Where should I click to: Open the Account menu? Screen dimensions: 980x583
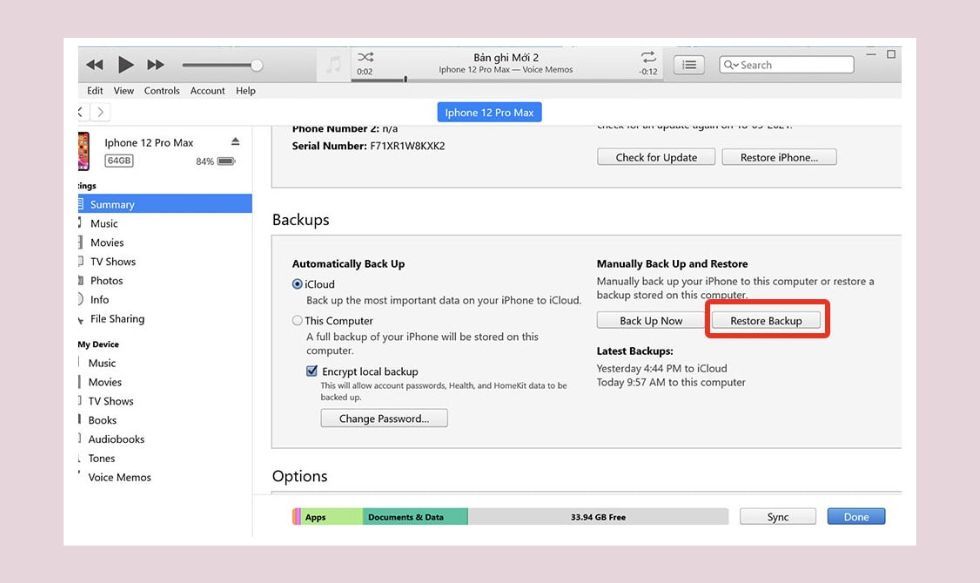click(208, 91)
